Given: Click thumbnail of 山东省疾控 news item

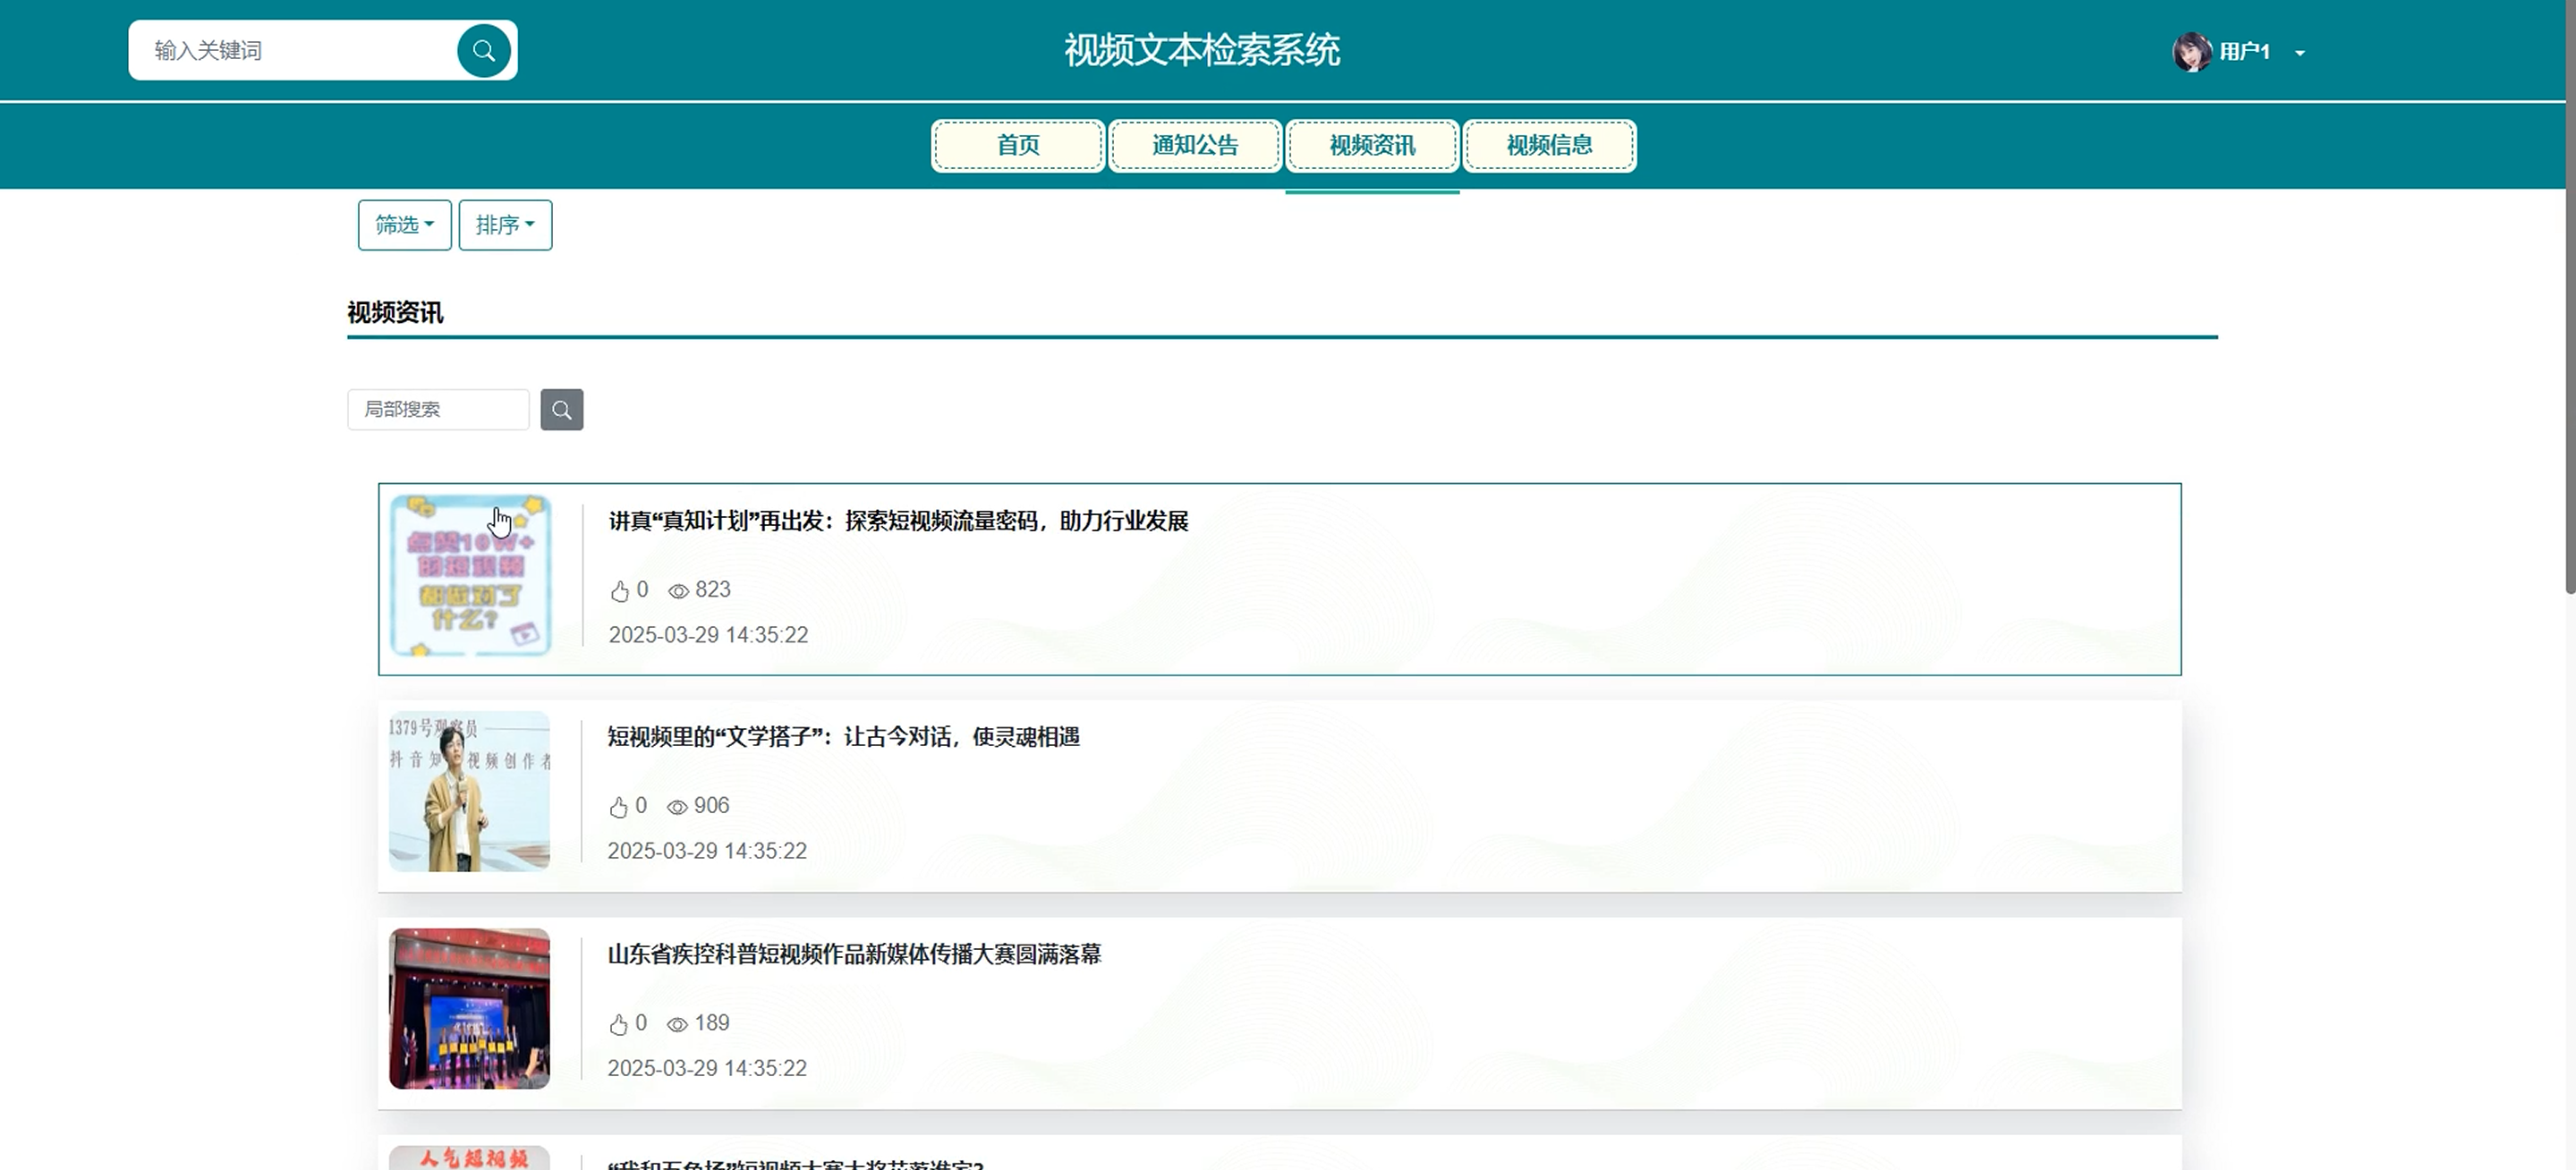Looking at the screenshot, I should point(469,1008).
